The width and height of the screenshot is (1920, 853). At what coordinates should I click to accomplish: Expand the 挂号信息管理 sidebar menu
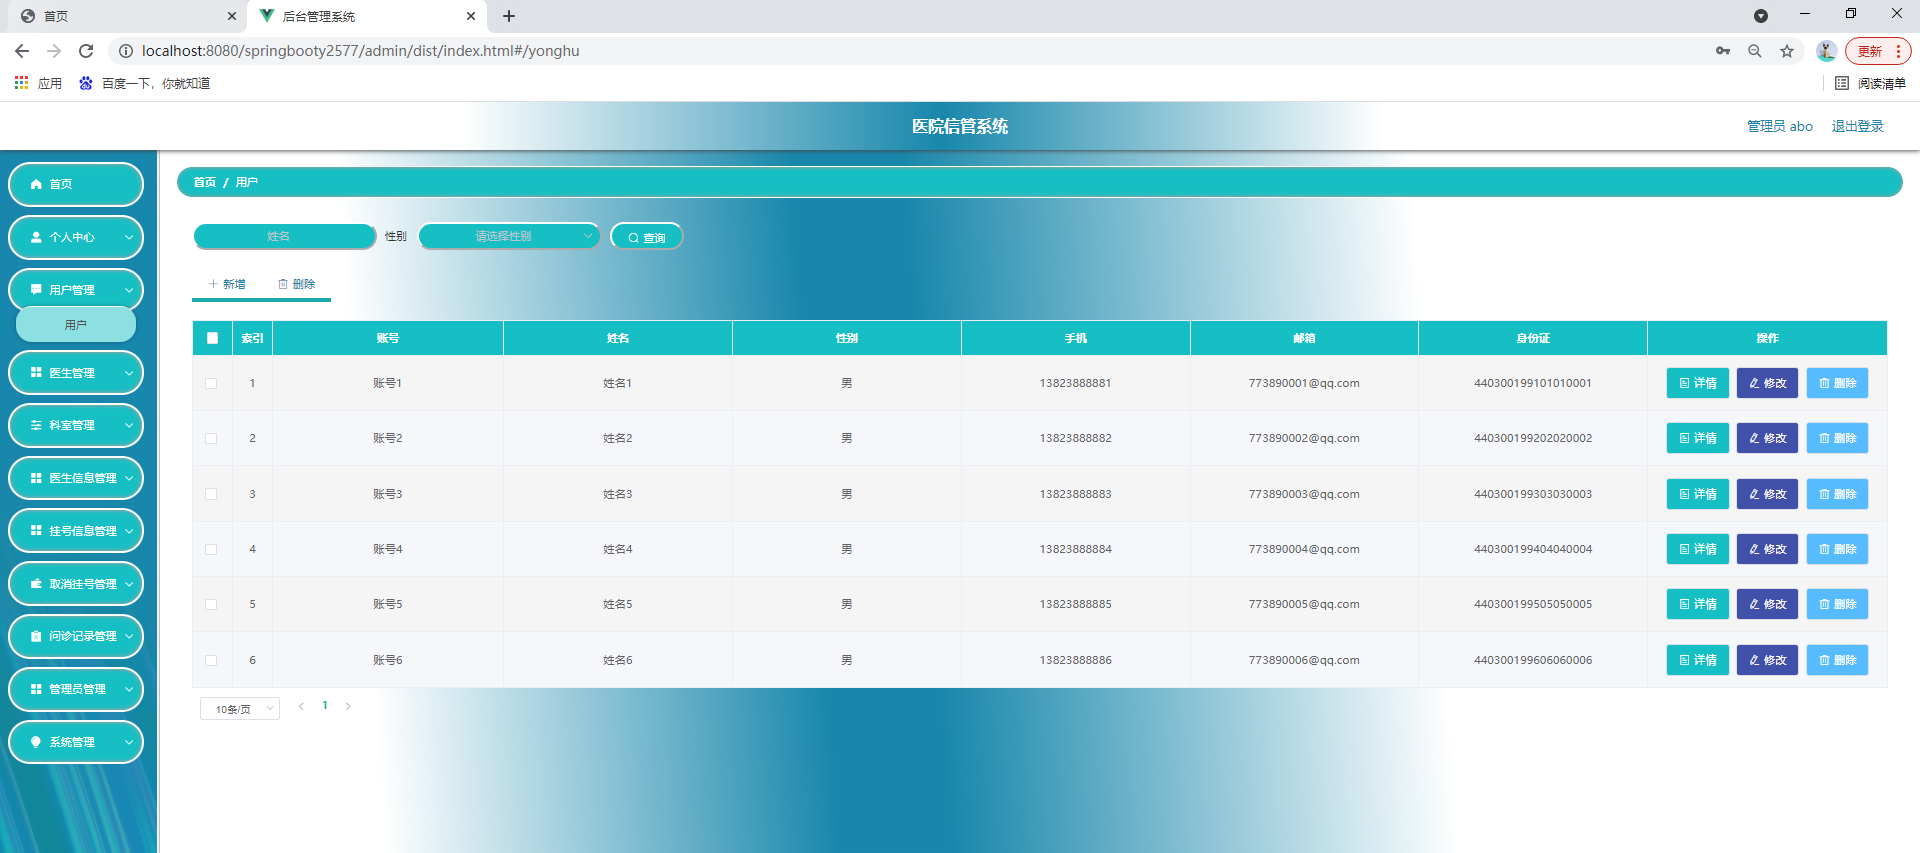coord(76,531)
